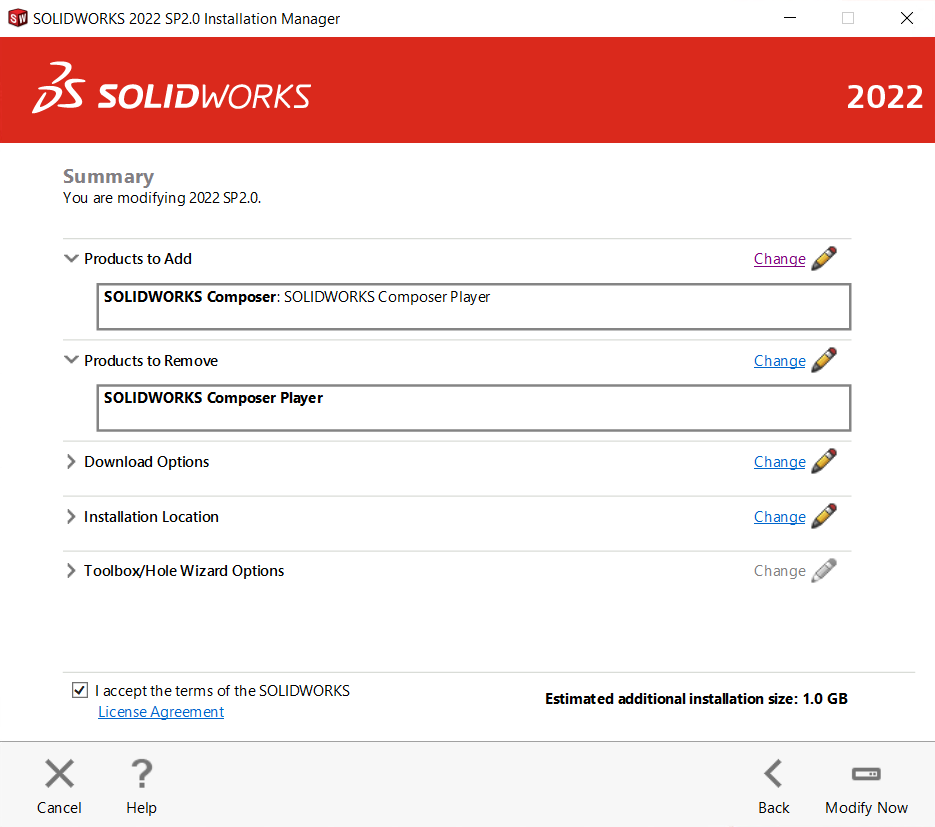Uncheck the accept terms checkbox
Image resolution: width=935 pixels, height=827 pixels.
80,691
